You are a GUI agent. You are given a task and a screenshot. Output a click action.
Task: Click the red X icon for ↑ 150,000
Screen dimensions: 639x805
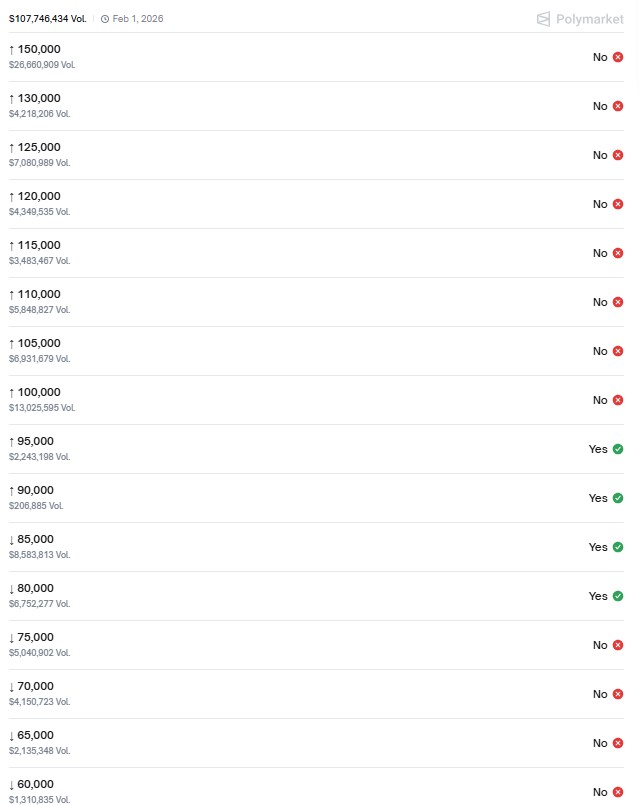point(618,57)
